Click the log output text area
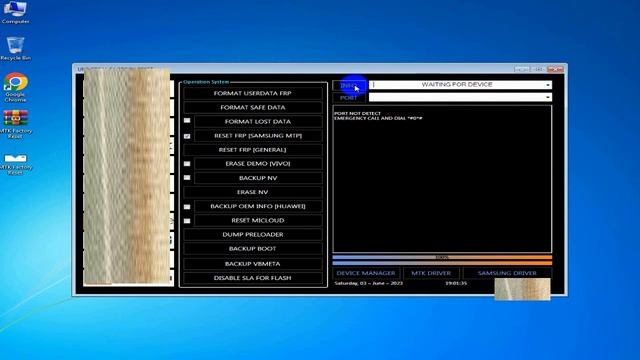640x360 pixels. pos(442,179)
